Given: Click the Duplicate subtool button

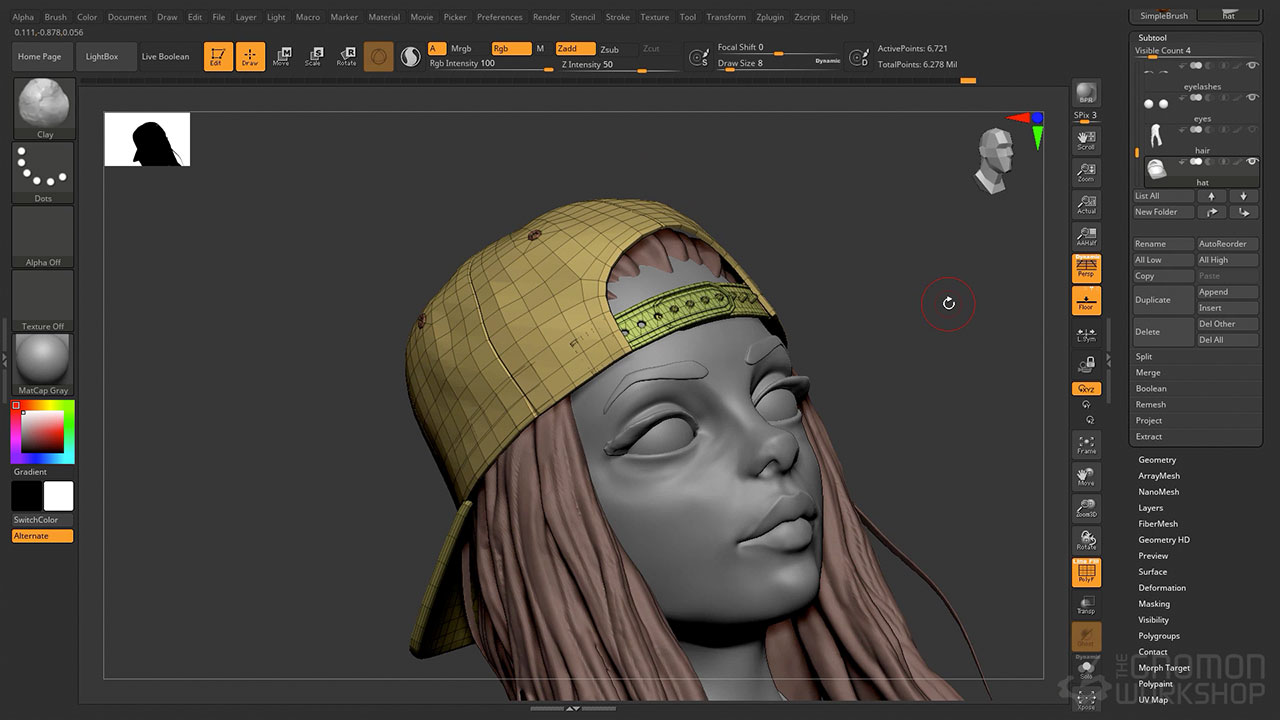Looking at the screenshot, I should tap(1163, 300).
